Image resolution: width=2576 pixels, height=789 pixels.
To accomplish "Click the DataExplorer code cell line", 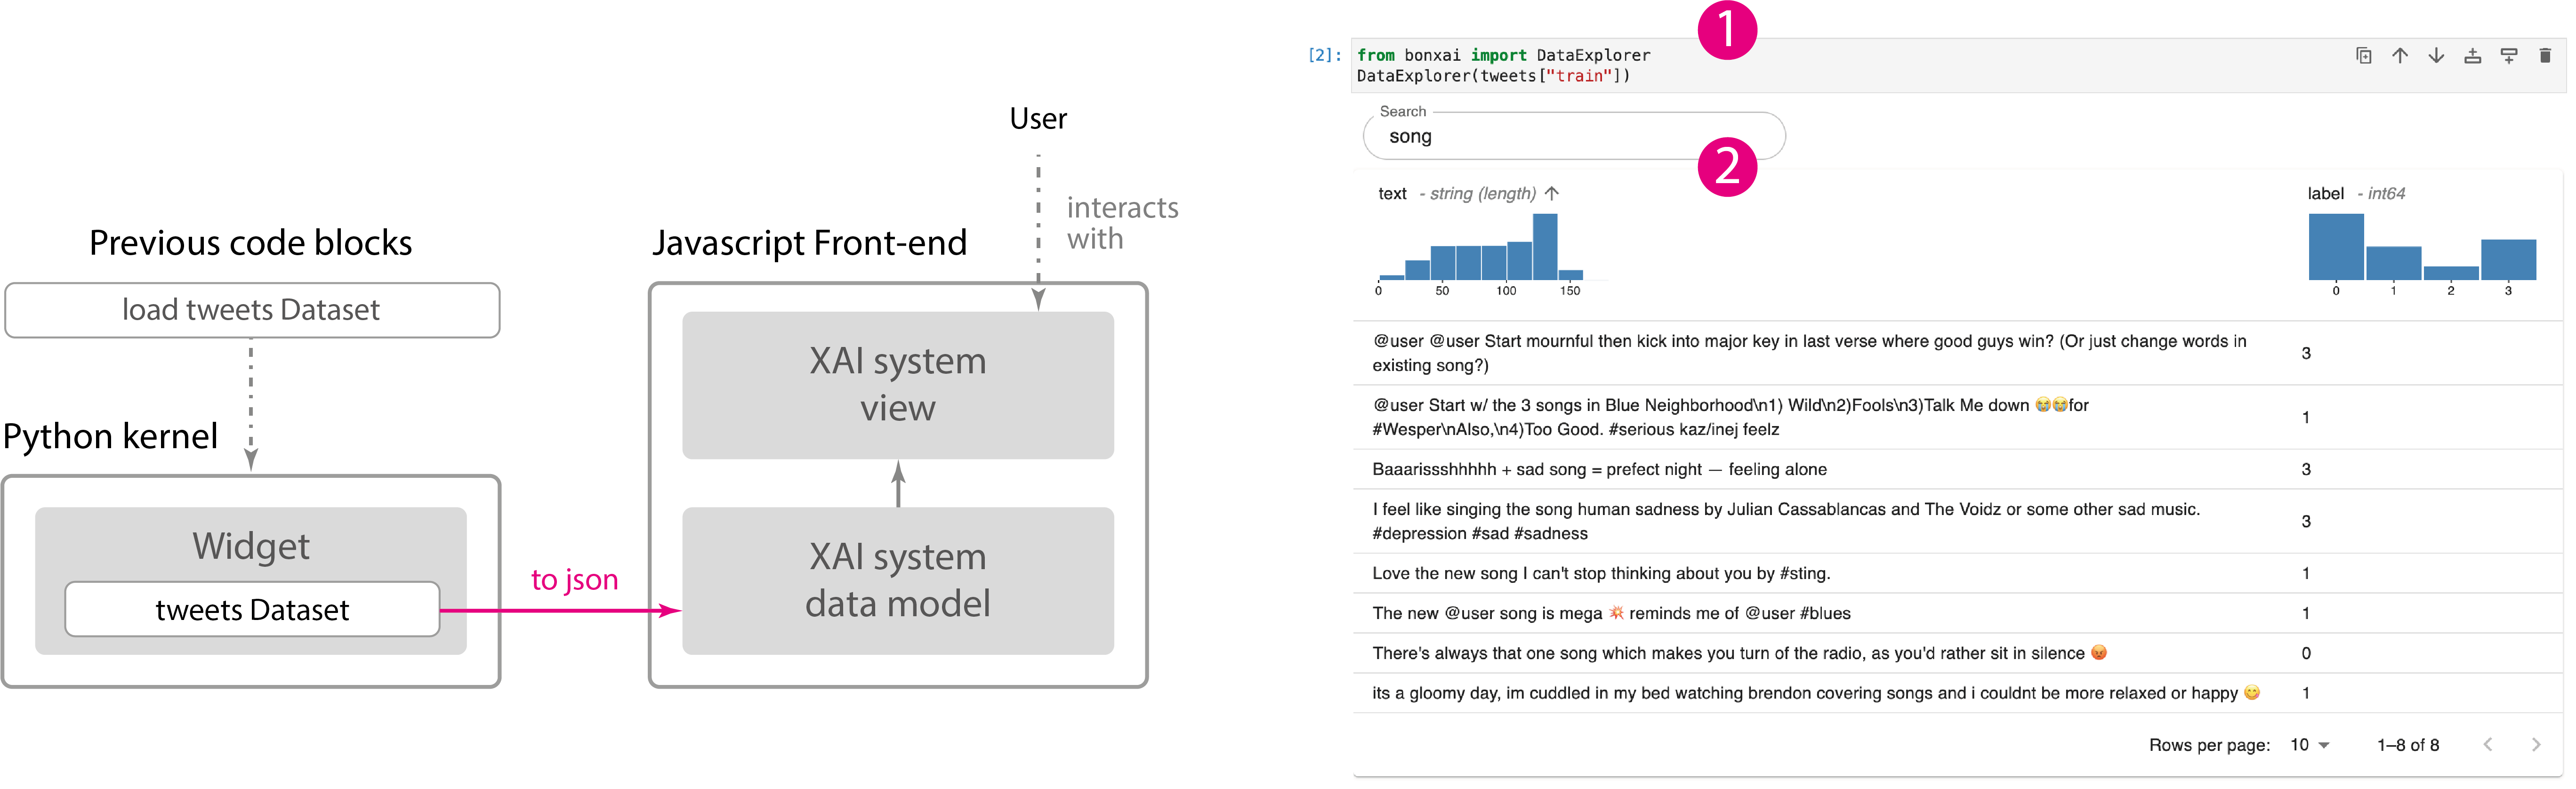I will (1492, 76).
